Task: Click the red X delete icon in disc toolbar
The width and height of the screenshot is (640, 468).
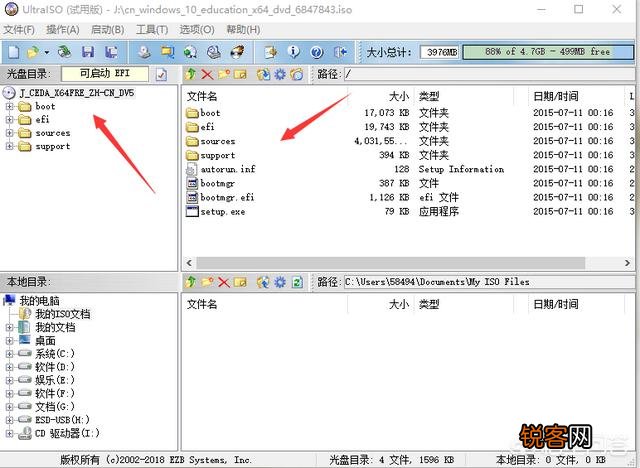Action: tap(207, 74)
